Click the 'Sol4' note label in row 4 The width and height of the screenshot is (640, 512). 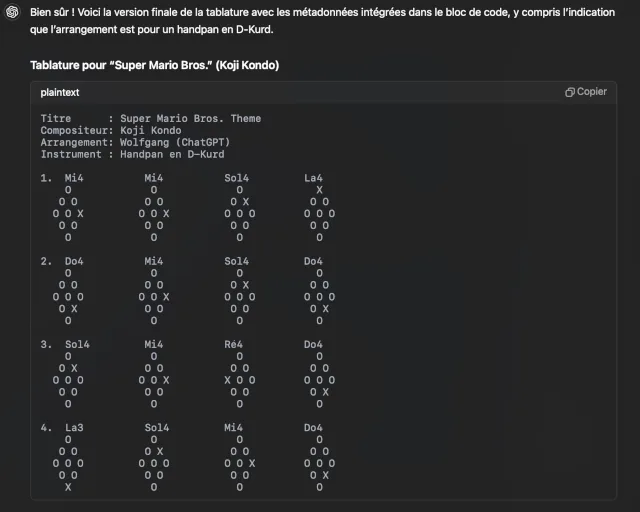[x=157, y=428]
